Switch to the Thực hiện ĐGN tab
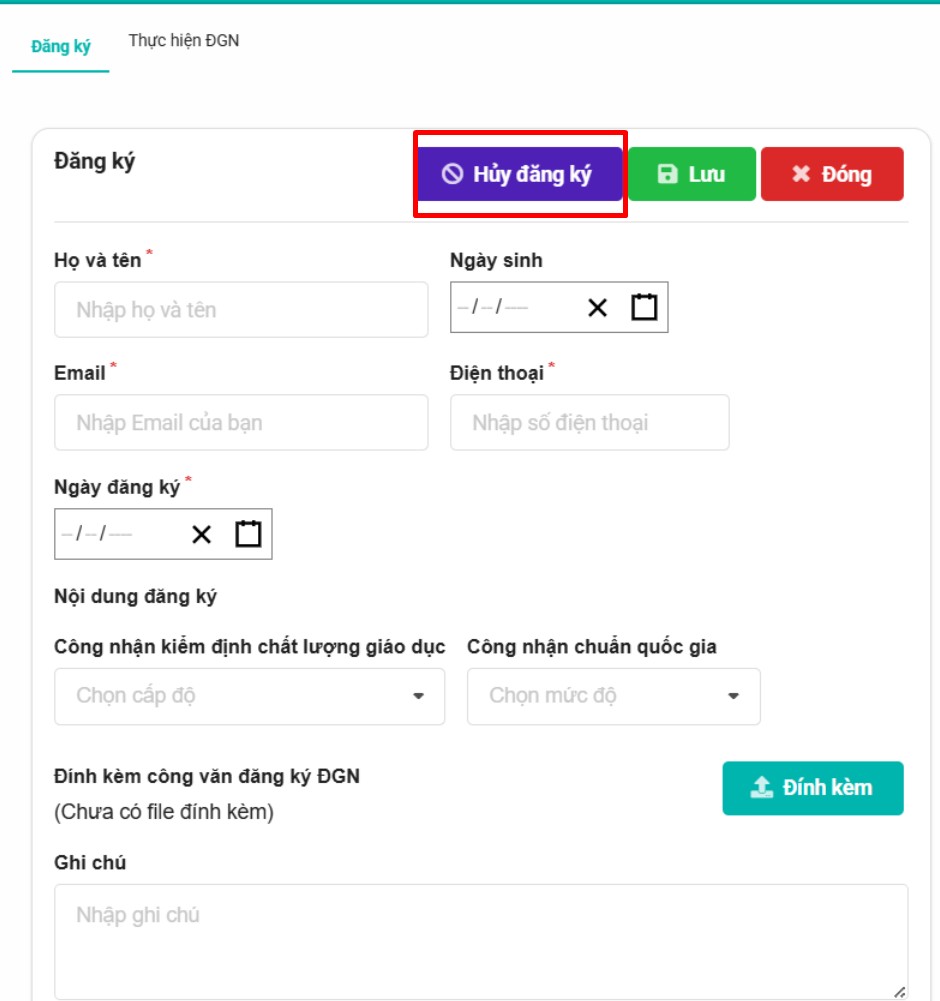940x1001 pixels. [x=184, y=41]
